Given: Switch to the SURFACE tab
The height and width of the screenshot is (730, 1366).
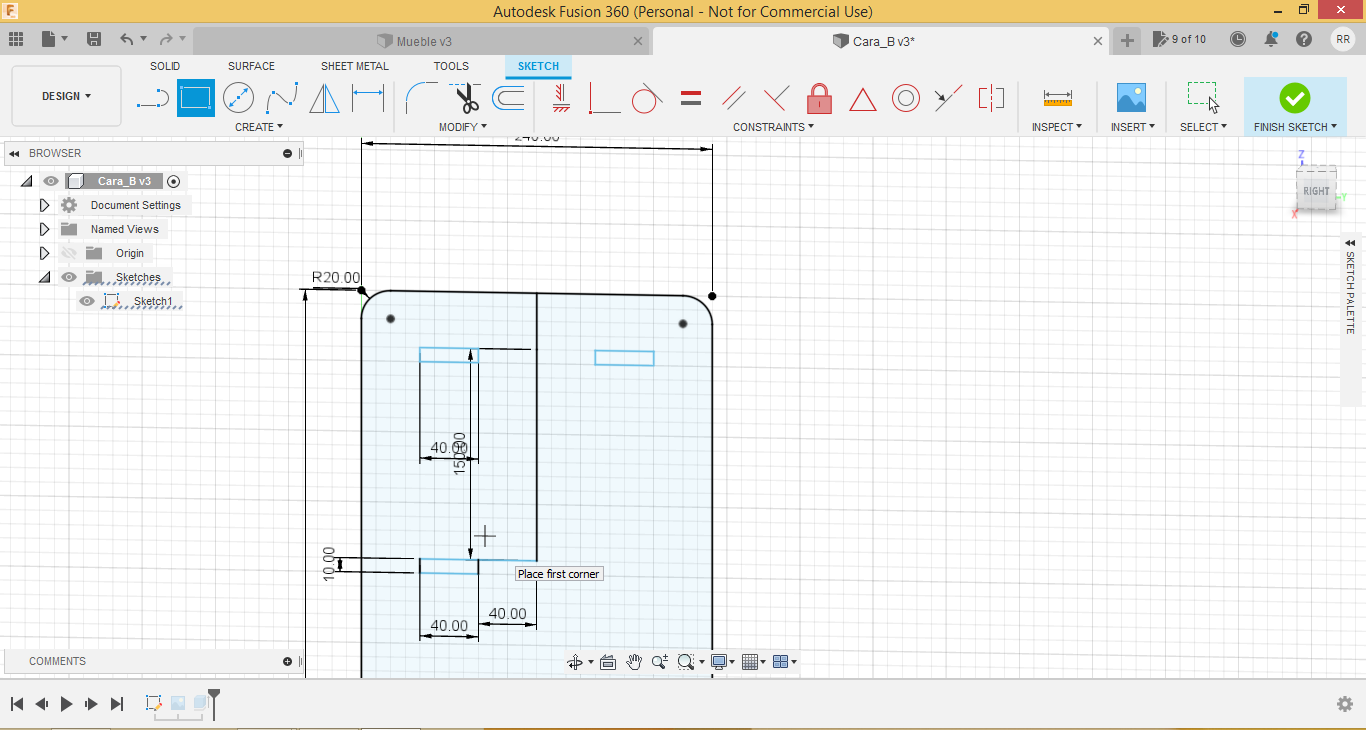Looking at the screenshot, I should [x=251, y=66].
